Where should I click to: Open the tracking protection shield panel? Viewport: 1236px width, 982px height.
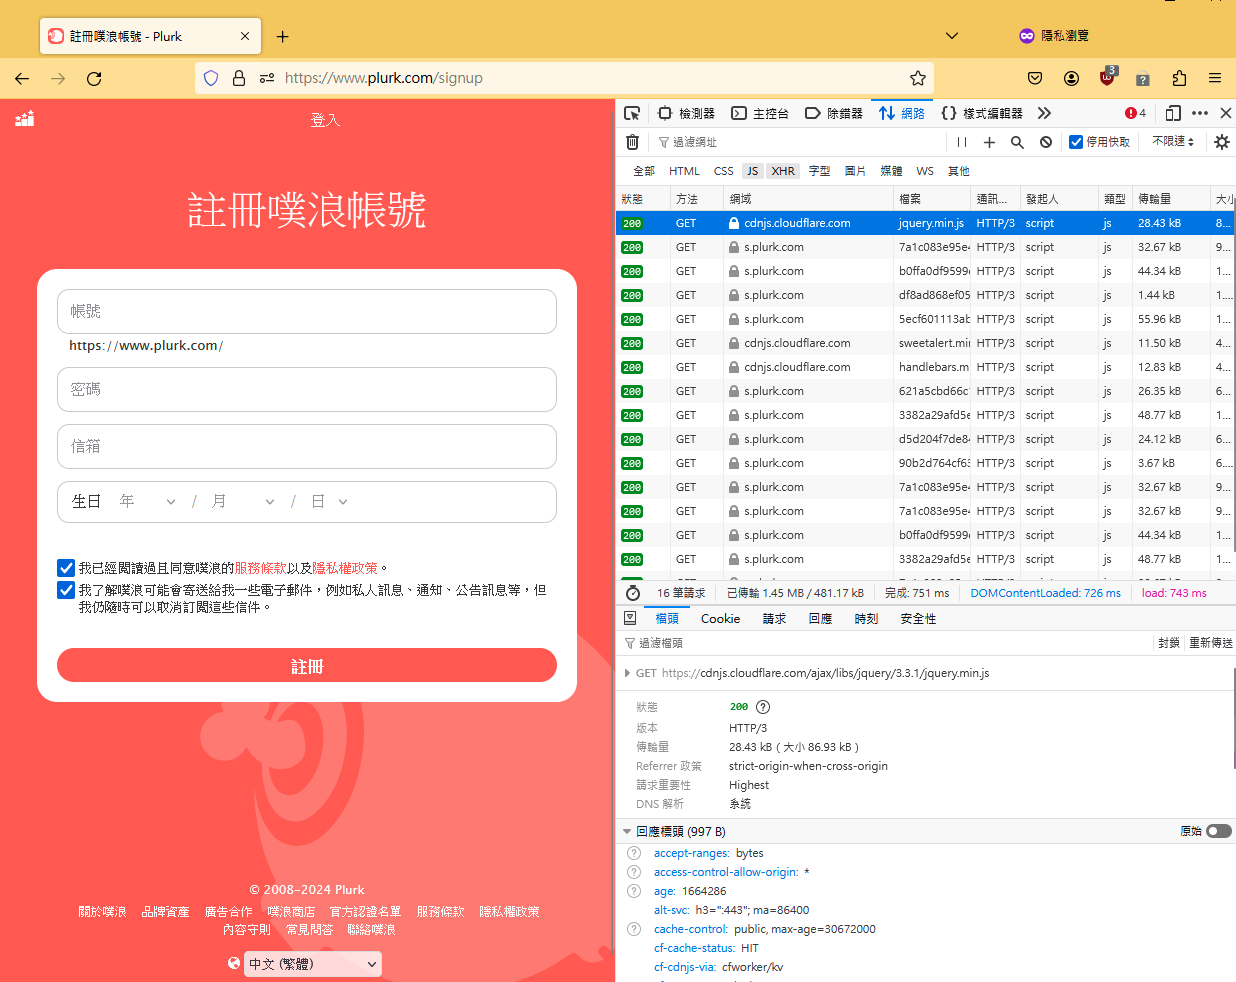(x=211, y=78)
